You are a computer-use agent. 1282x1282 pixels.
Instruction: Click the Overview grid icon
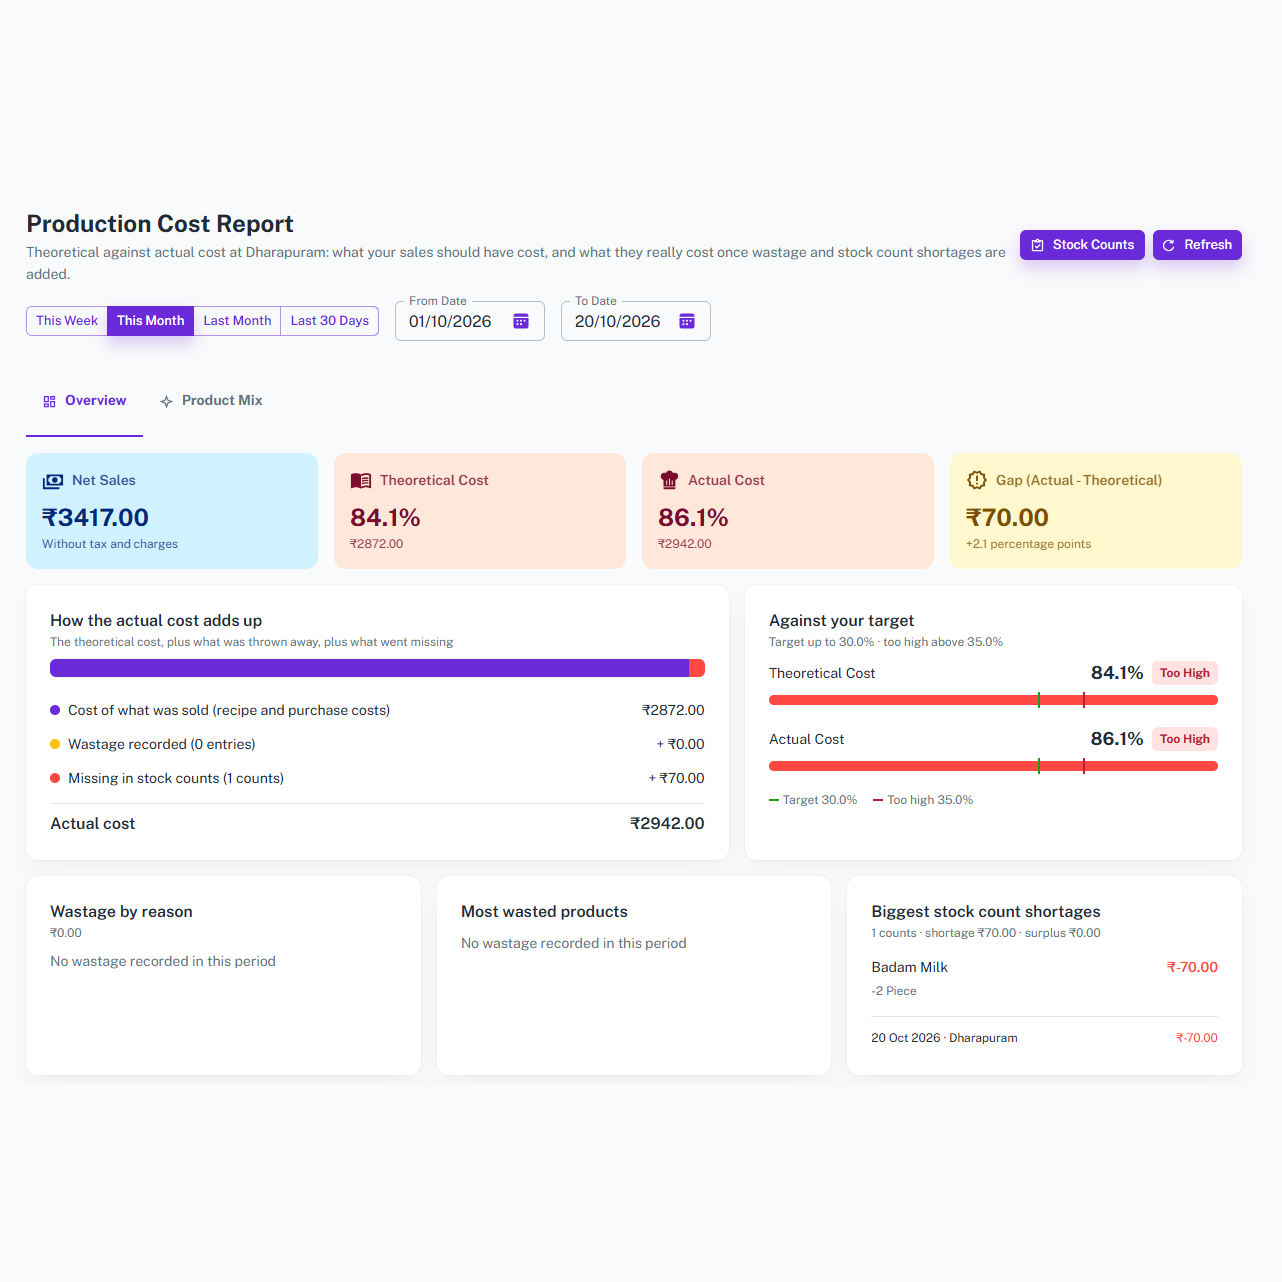tap(49, 401)
